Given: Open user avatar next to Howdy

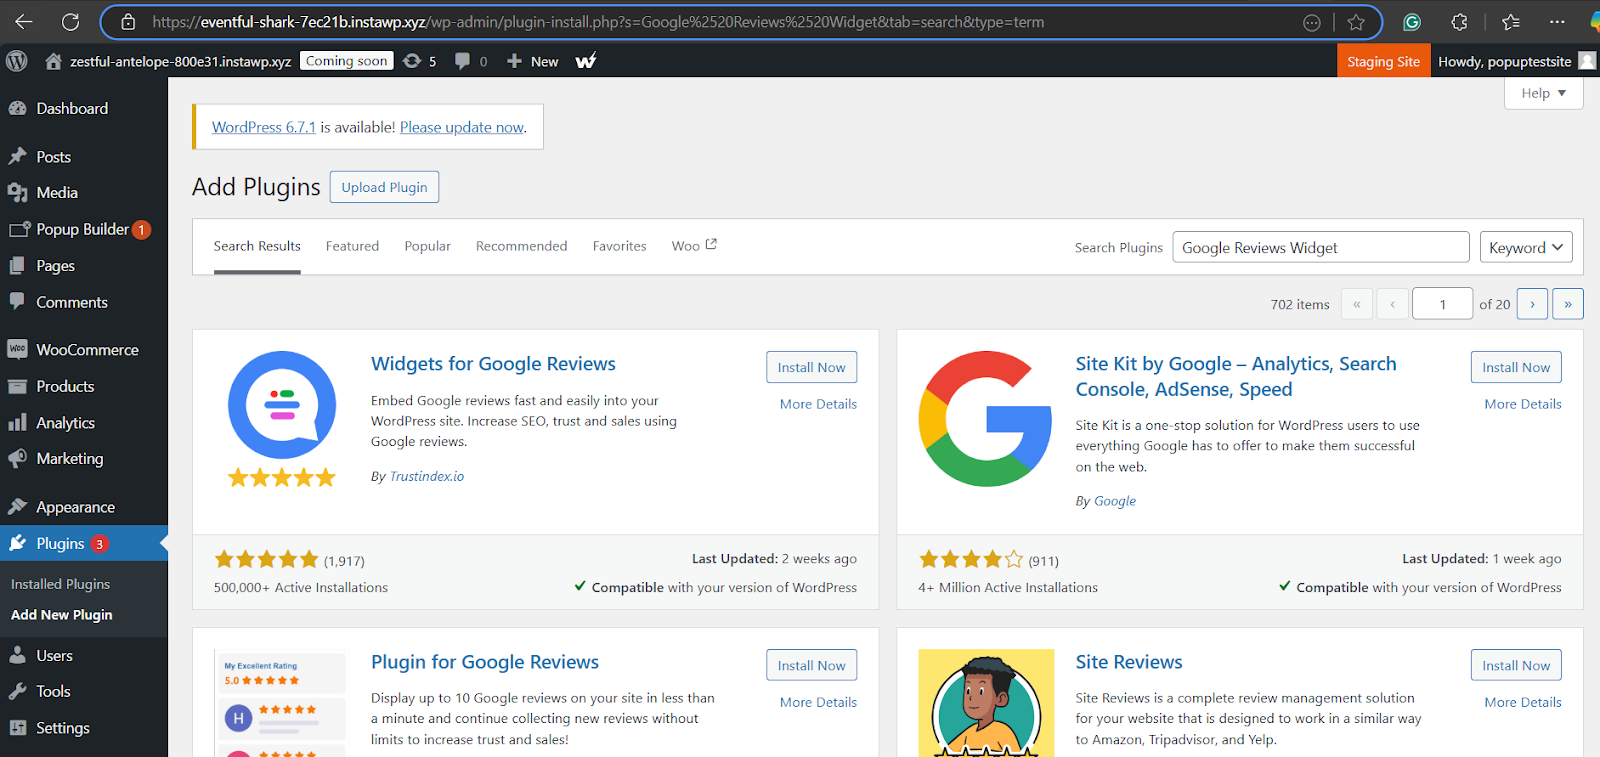Looking at the screenshot, I should (1587, 61).
